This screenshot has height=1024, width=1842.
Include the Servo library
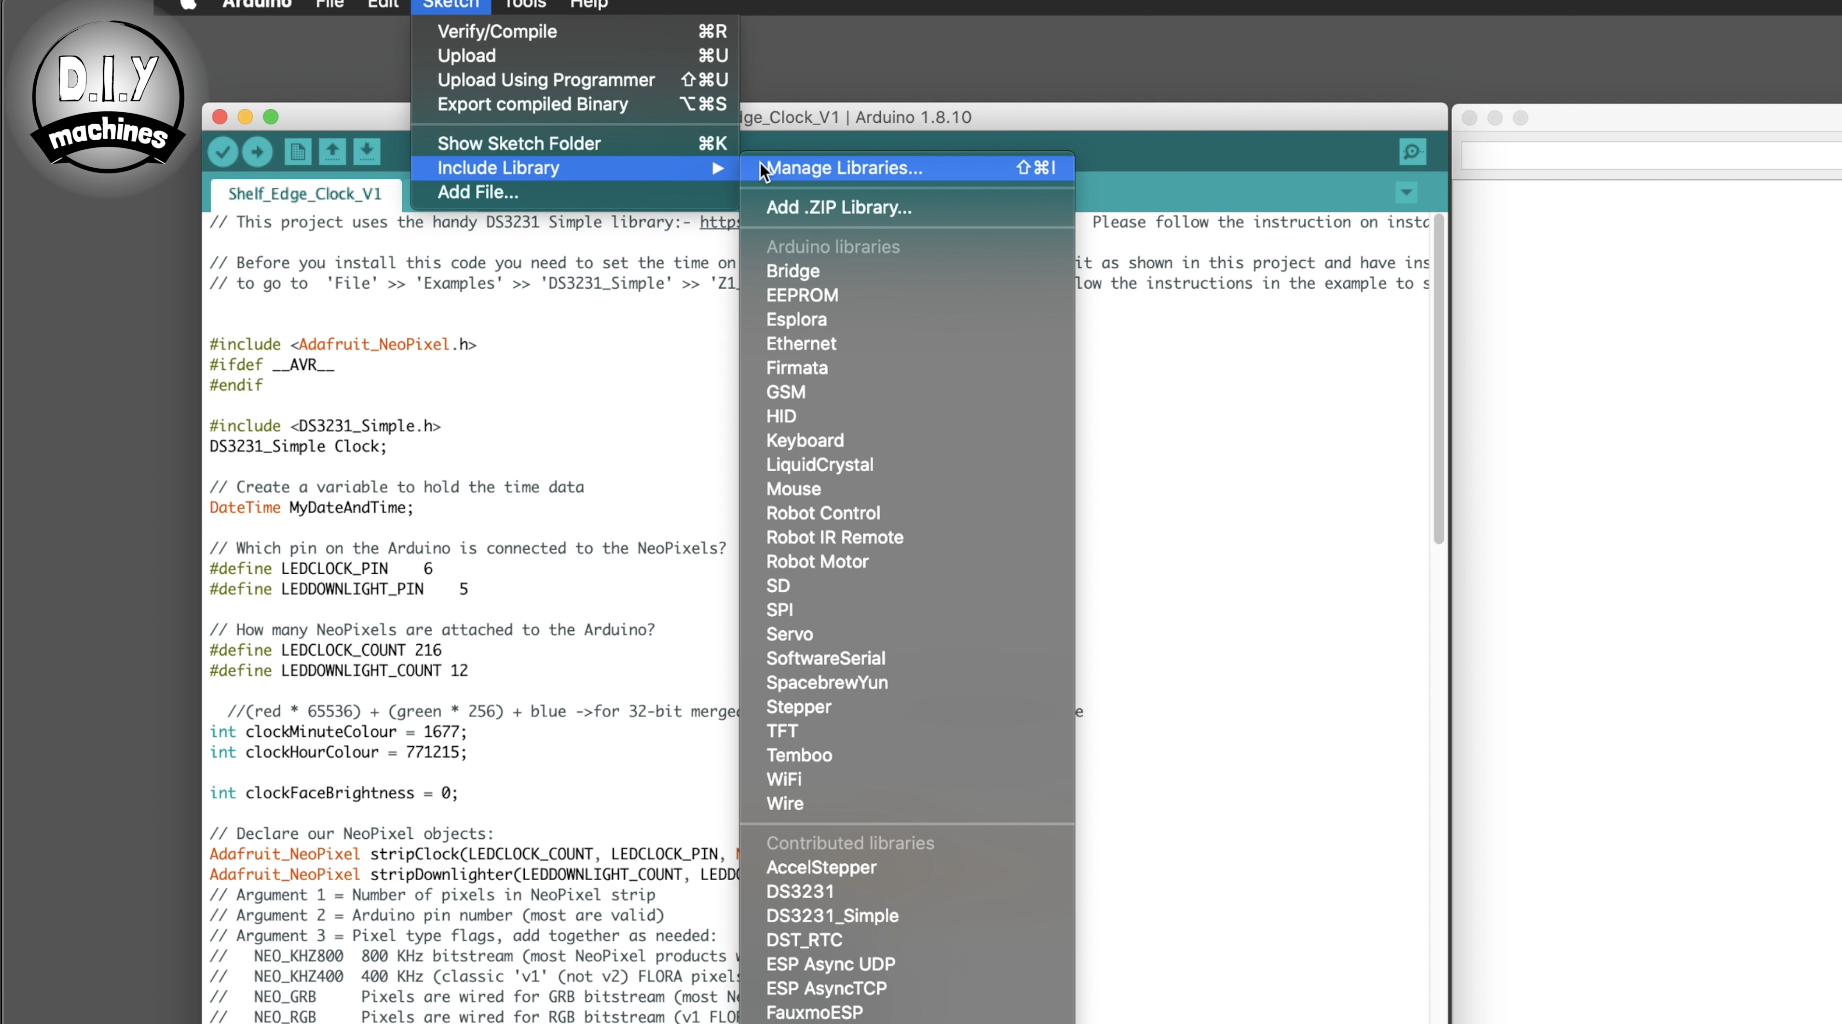(907, 634)
